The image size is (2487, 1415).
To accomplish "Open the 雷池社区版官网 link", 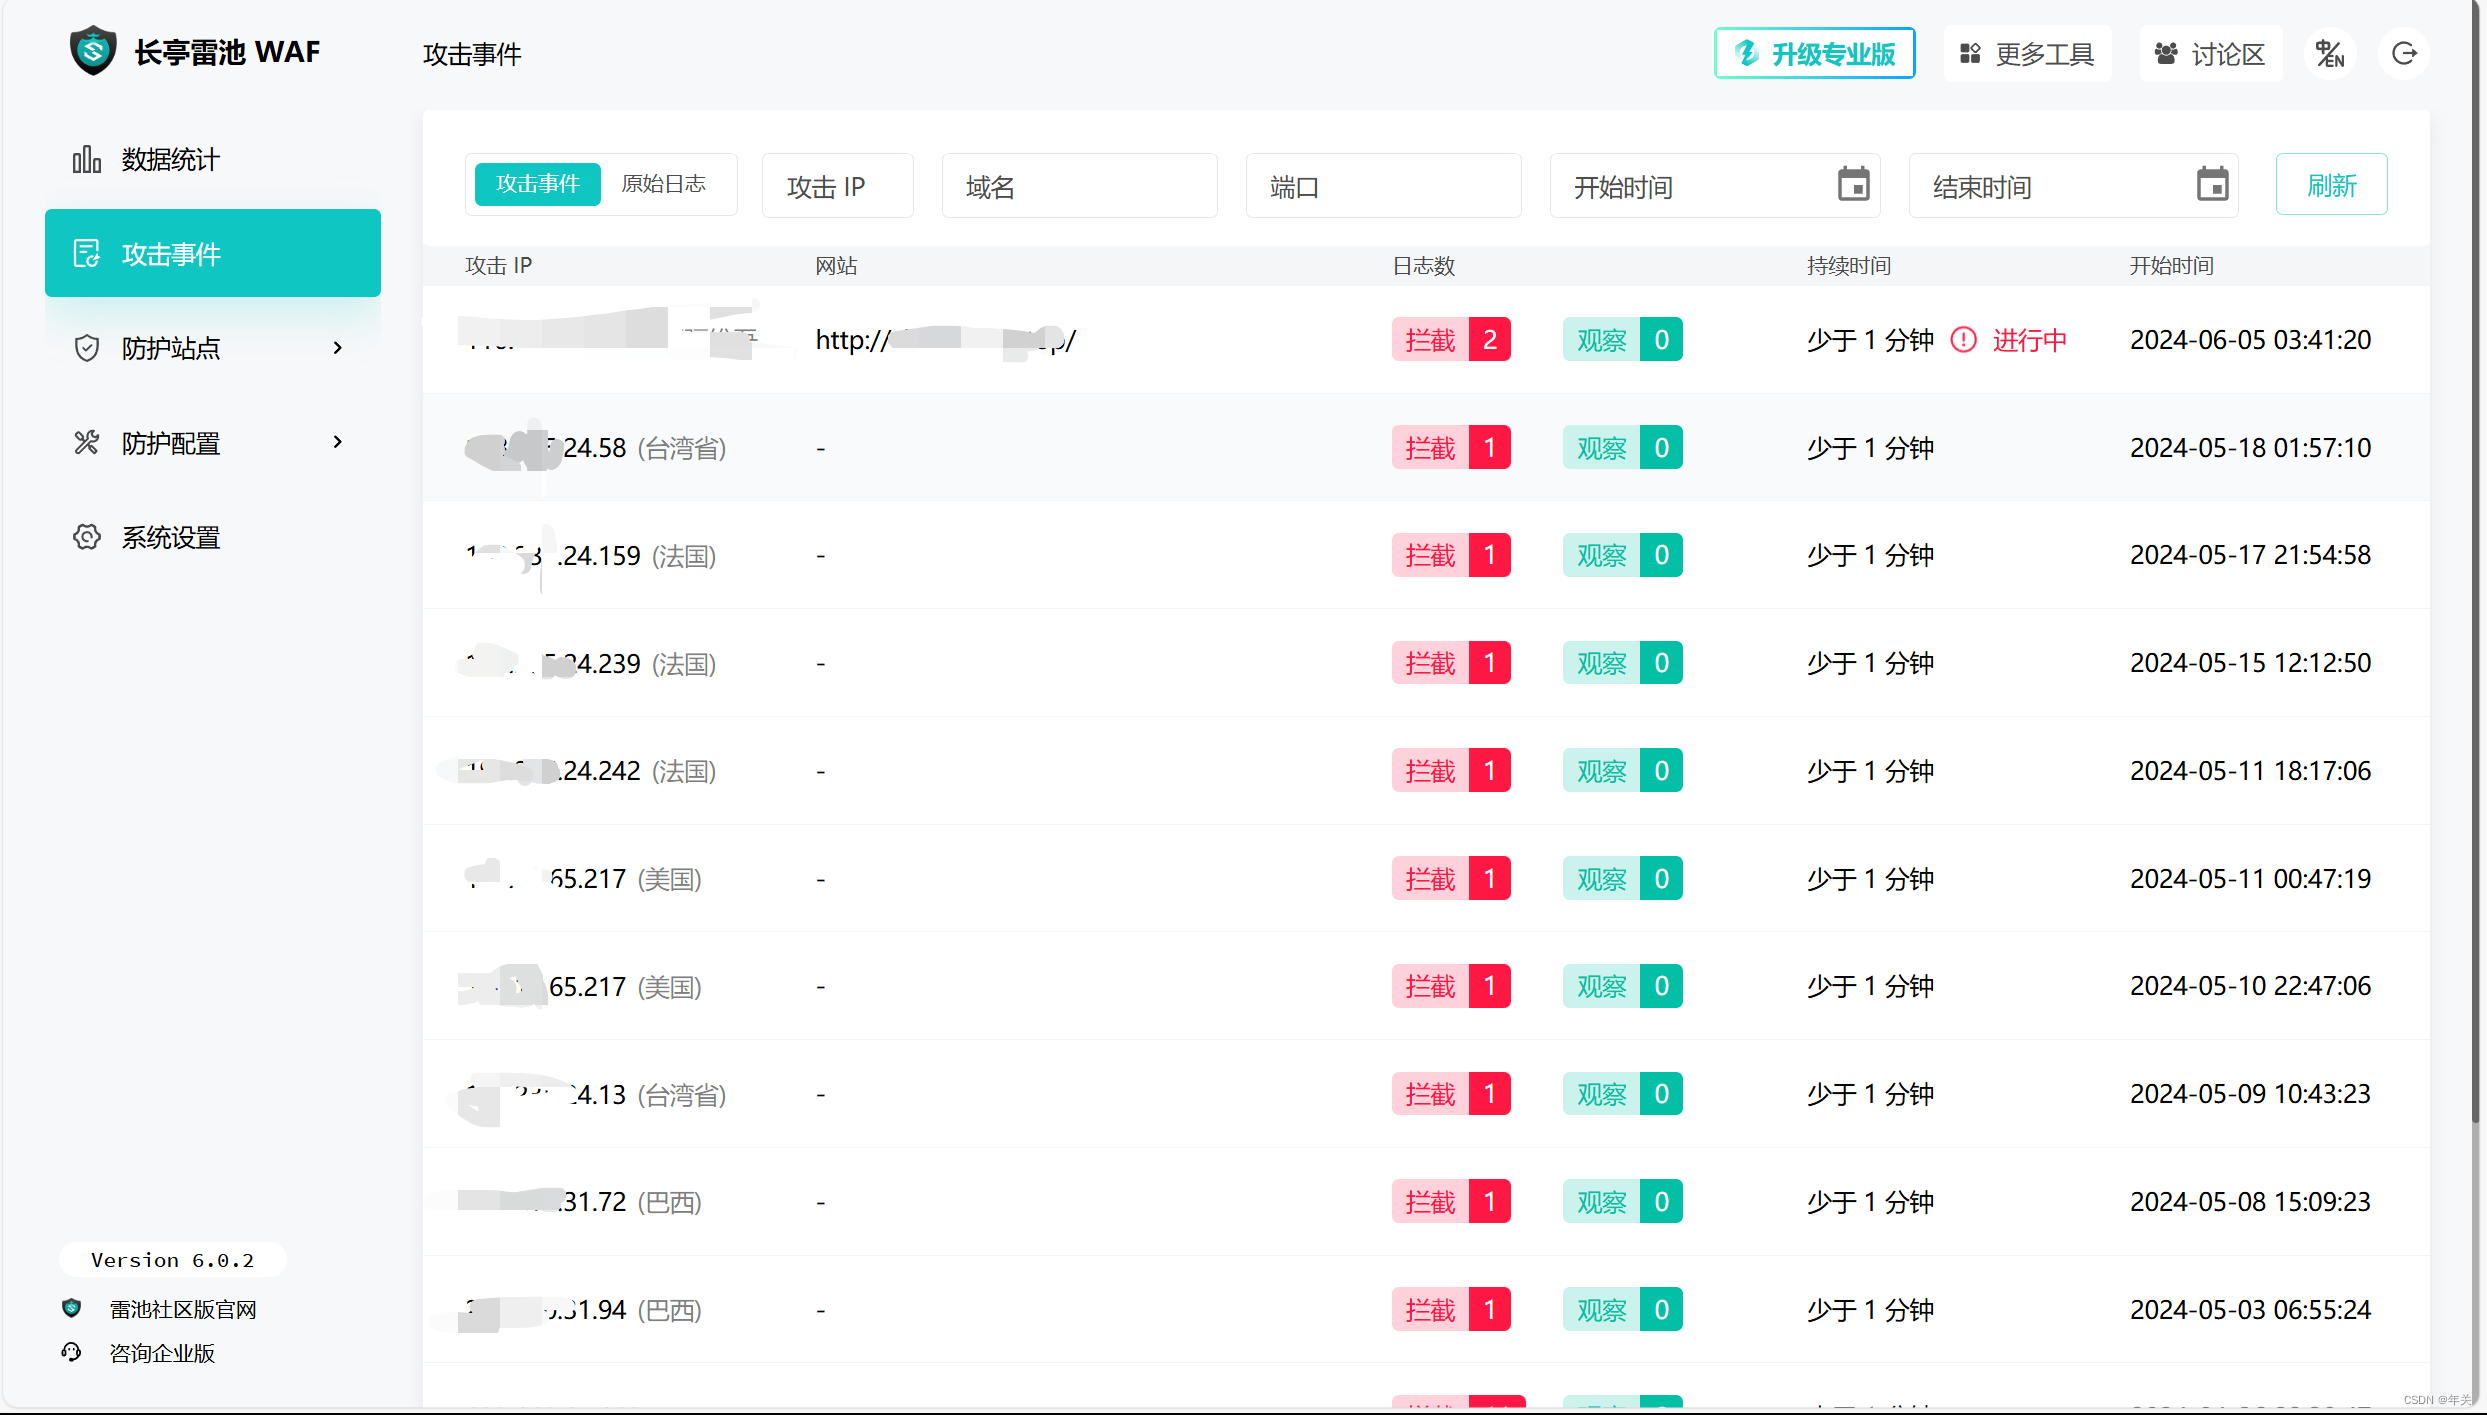I will (x=182, y=1309).
